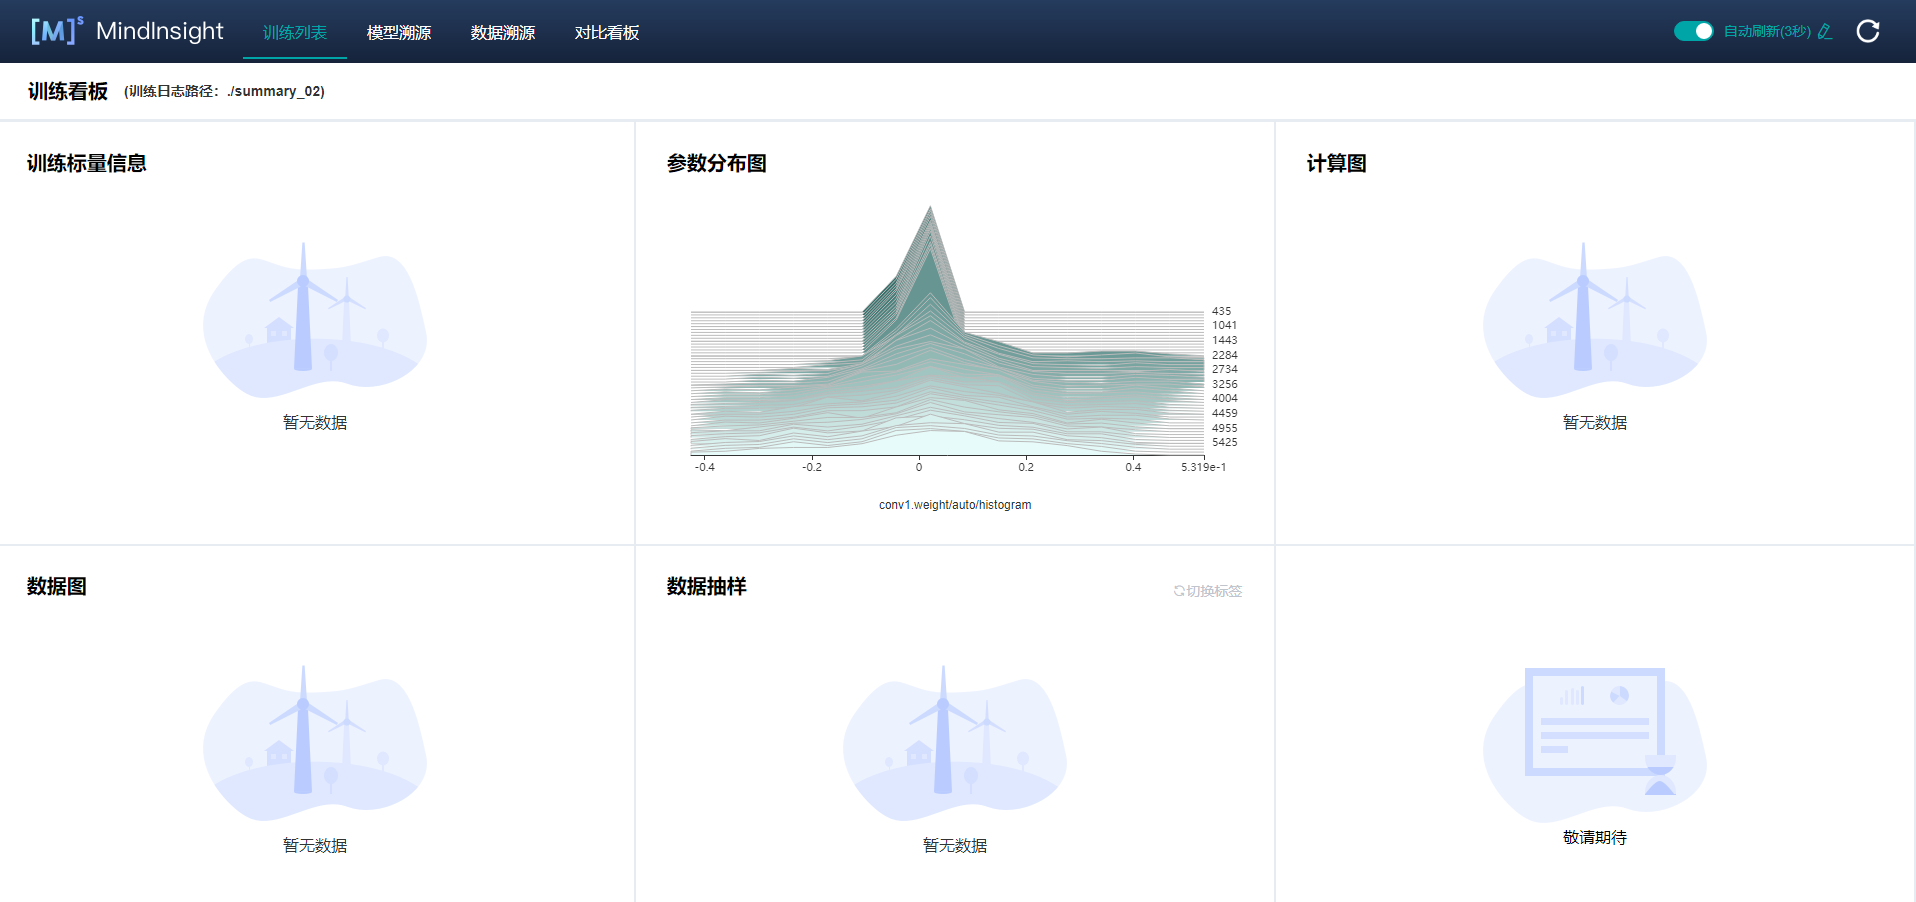Click the windmill placeholder in 数据抽样

click(955, 743)
